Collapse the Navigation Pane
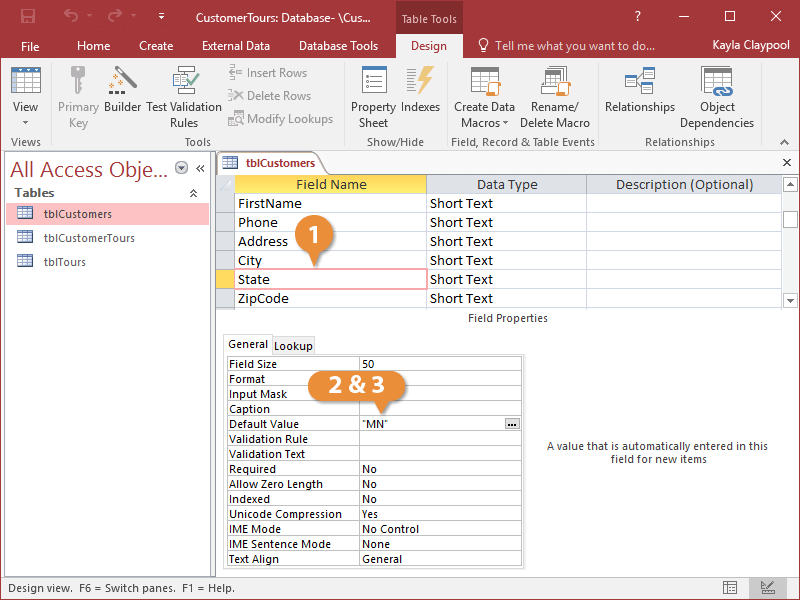This screenshot has height=600, width=800. (201, 168)
